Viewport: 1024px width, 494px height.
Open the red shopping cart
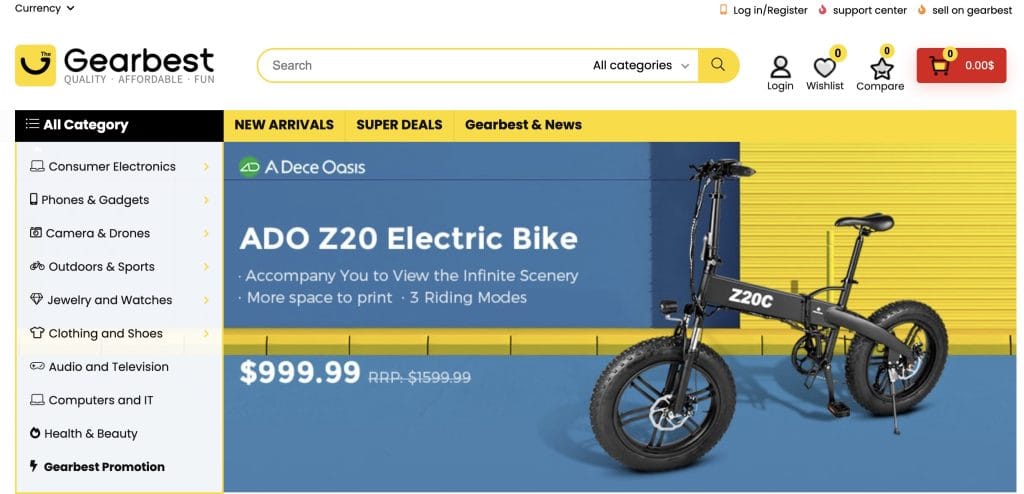pos(961,66)
